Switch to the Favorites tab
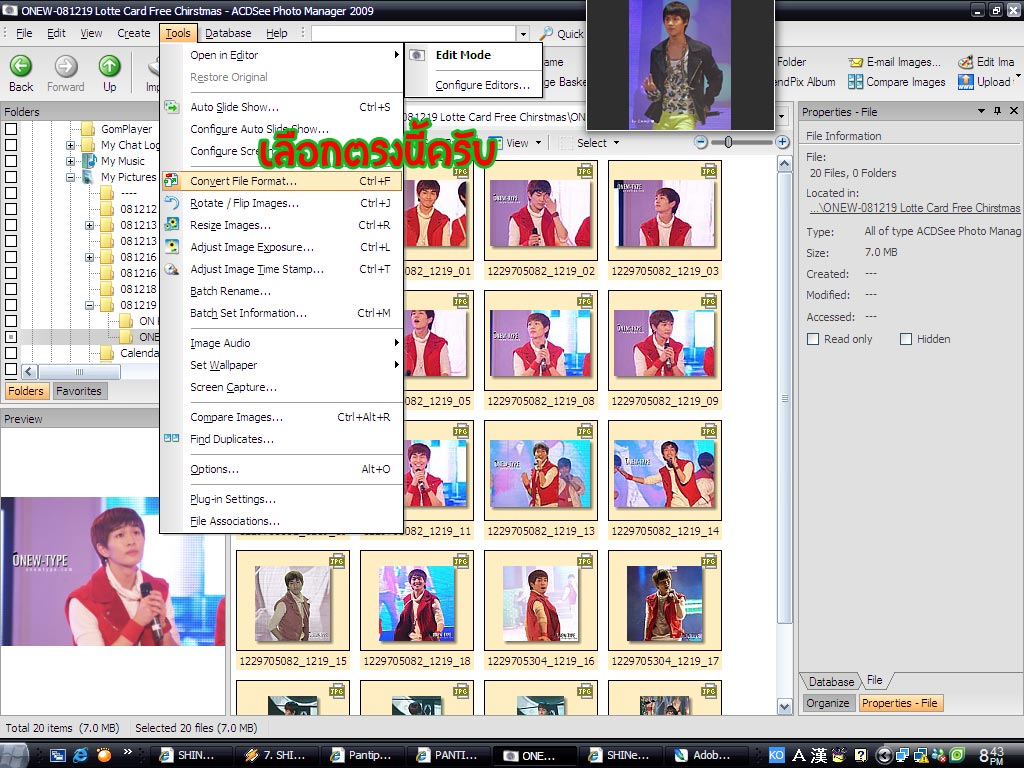Viewport: 1024px width, 768px height. 78,391
